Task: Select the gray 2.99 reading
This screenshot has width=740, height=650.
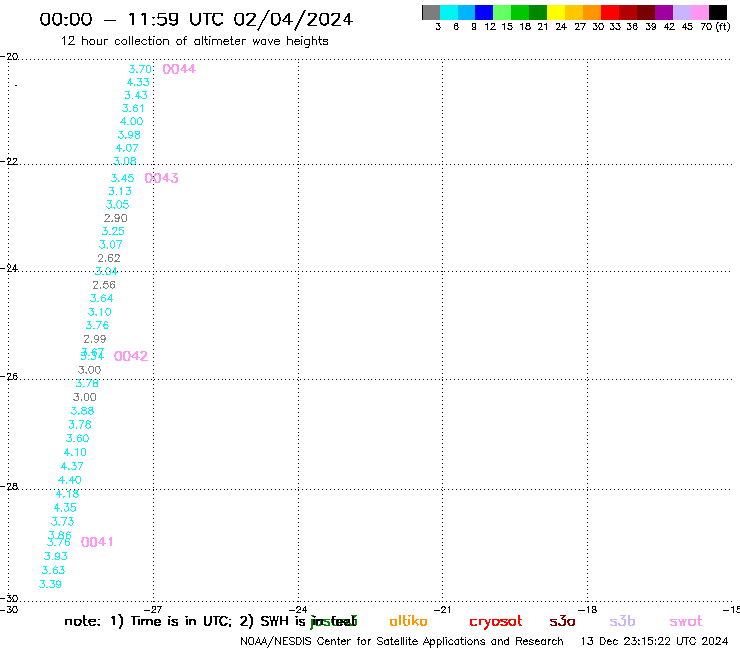Action: point(95,339)
